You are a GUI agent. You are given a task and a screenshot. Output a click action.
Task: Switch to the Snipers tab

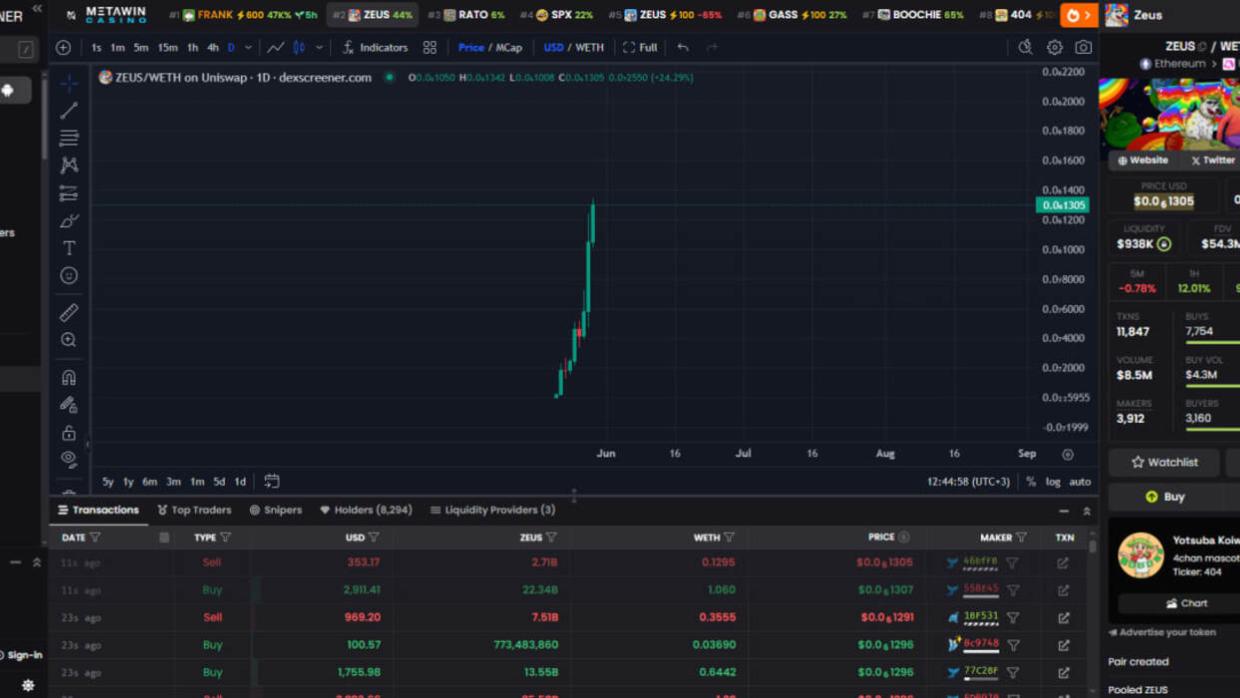click(x=275, y=510)
